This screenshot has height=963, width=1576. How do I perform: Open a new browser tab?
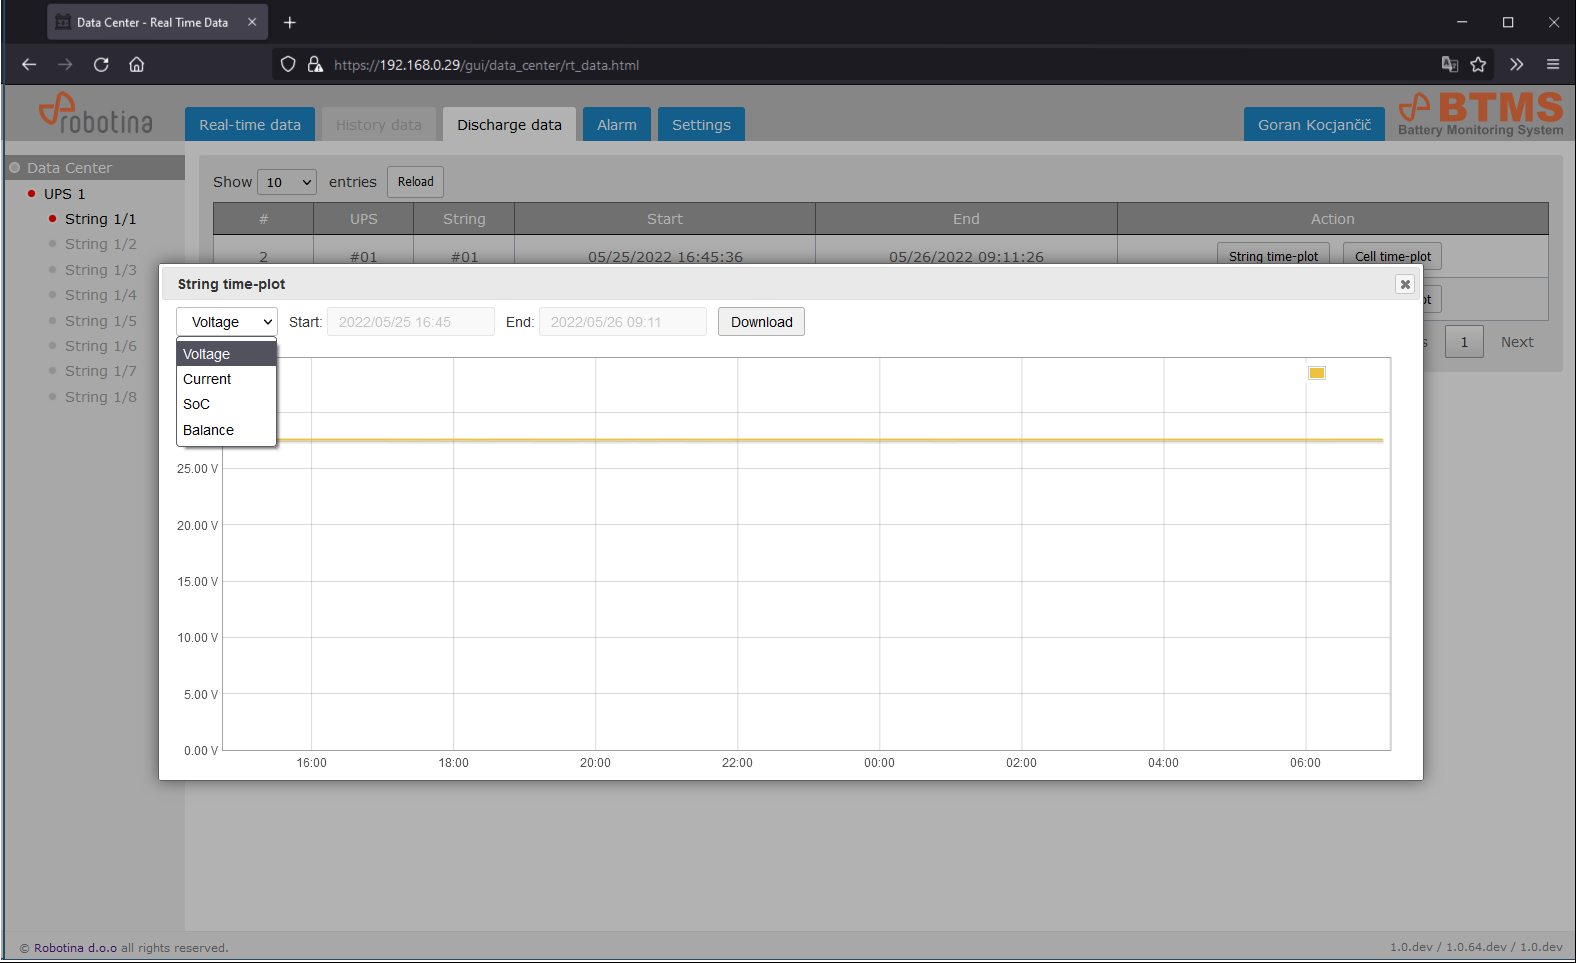click(290, 22)
